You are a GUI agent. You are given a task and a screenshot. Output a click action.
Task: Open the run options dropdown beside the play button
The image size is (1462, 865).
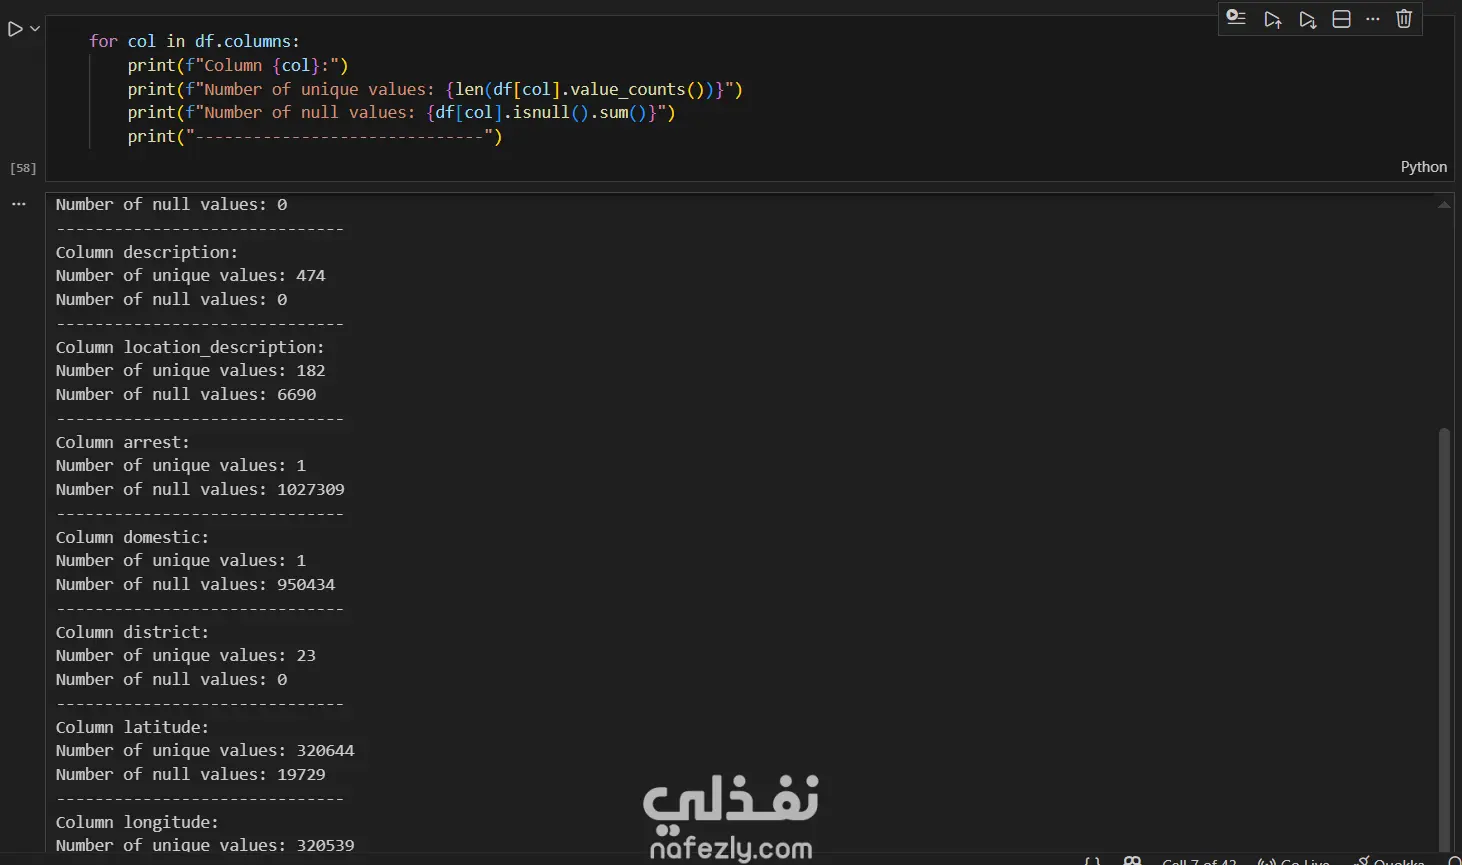tap(35, 29)
